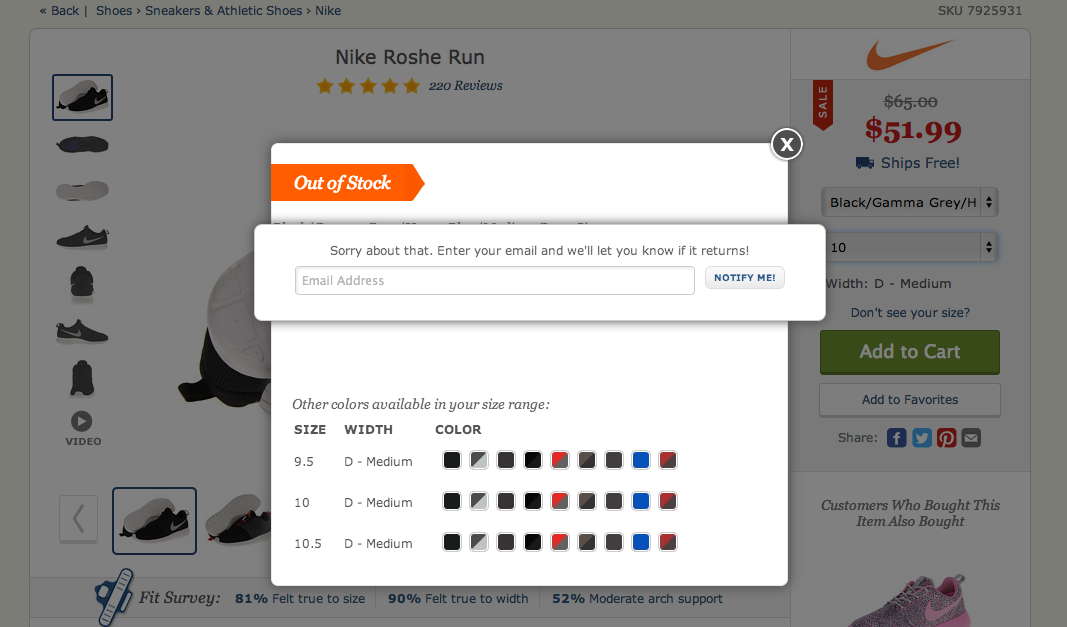Click the "SKU 7925931" text
The image size is (1067, 627).
pos(980,11)
